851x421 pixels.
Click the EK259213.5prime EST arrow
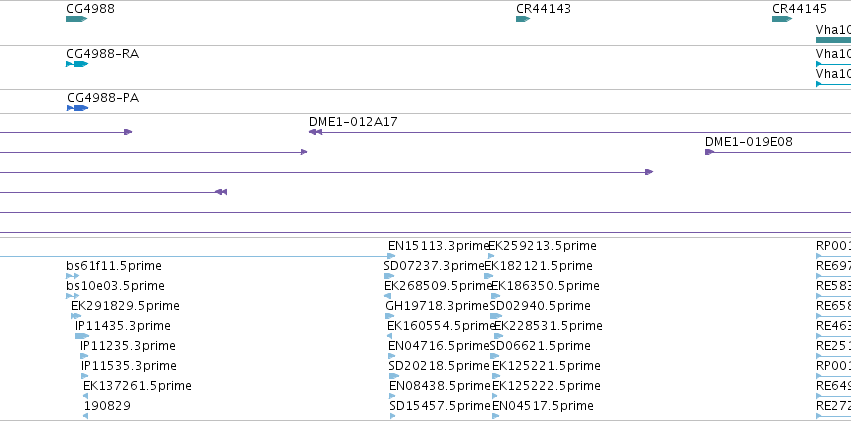(491, 256)
